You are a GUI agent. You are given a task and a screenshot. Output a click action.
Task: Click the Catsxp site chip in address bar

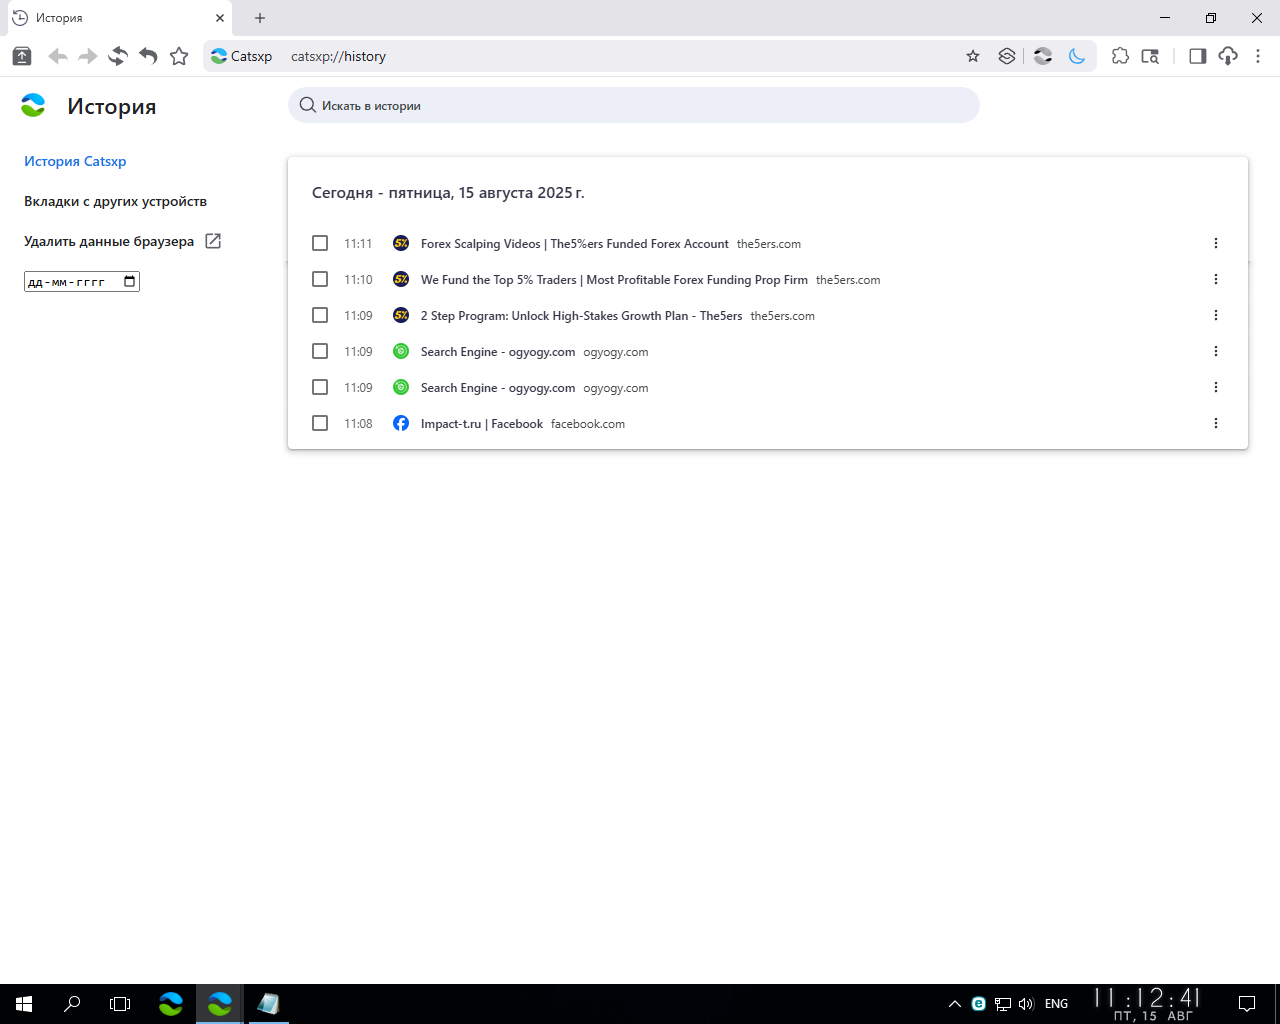coord(242,56)
